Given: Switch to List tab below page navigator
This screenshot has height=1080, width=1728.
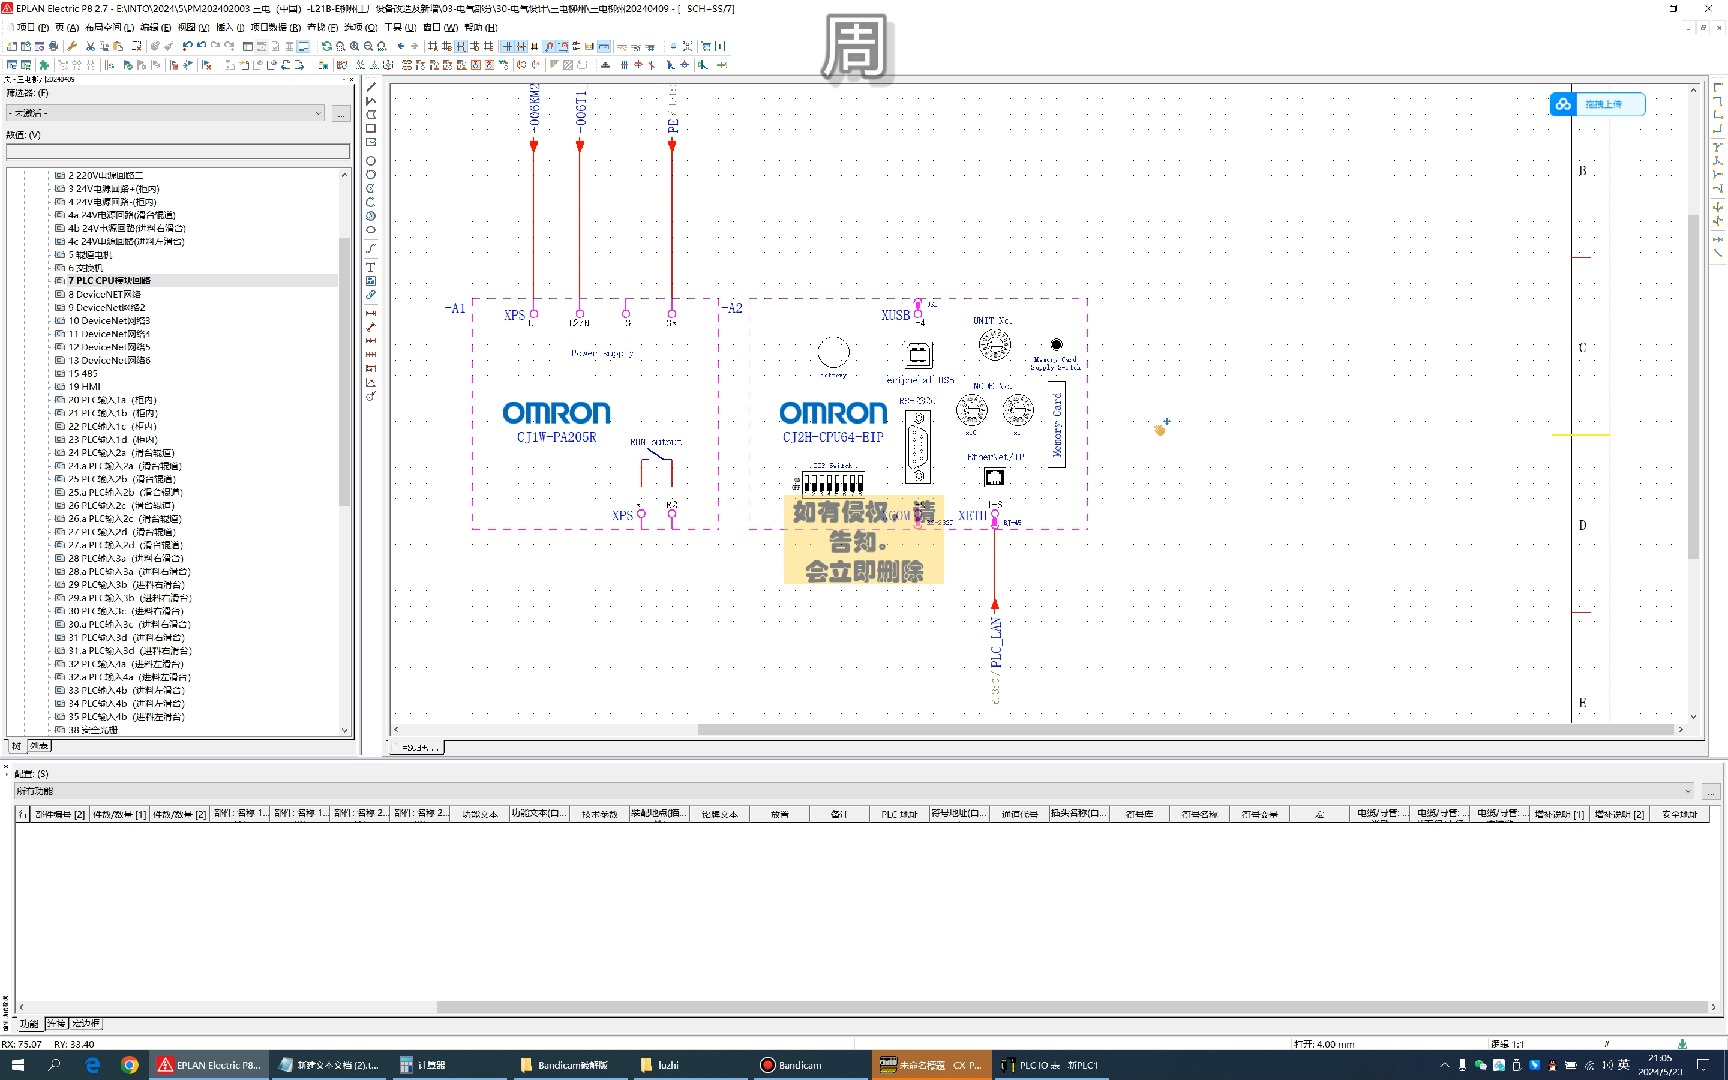Looking at the screenshot, I should (38, 746).
